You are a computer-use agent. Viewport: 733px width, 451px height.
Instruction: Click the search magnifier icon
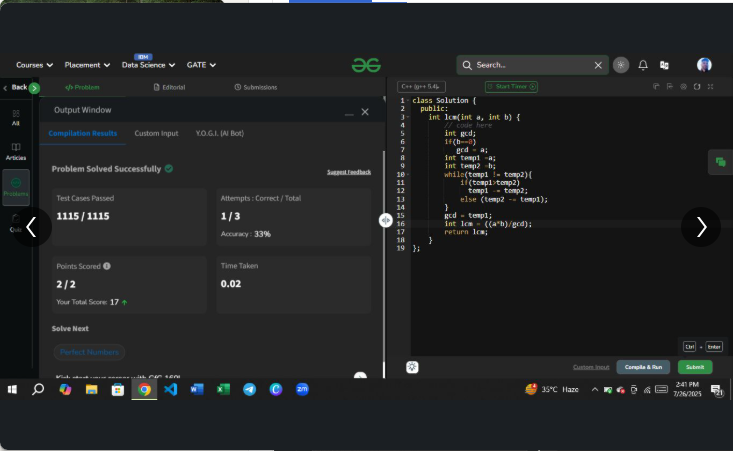[467, 65]
